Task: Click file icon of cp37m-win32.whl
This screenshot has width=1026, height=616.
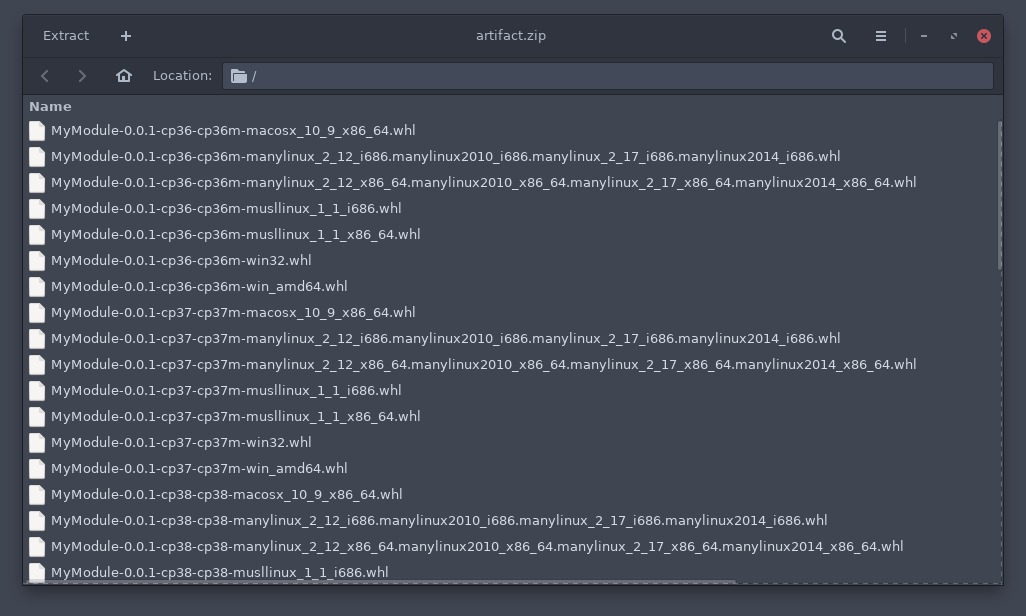Action: 37,443
